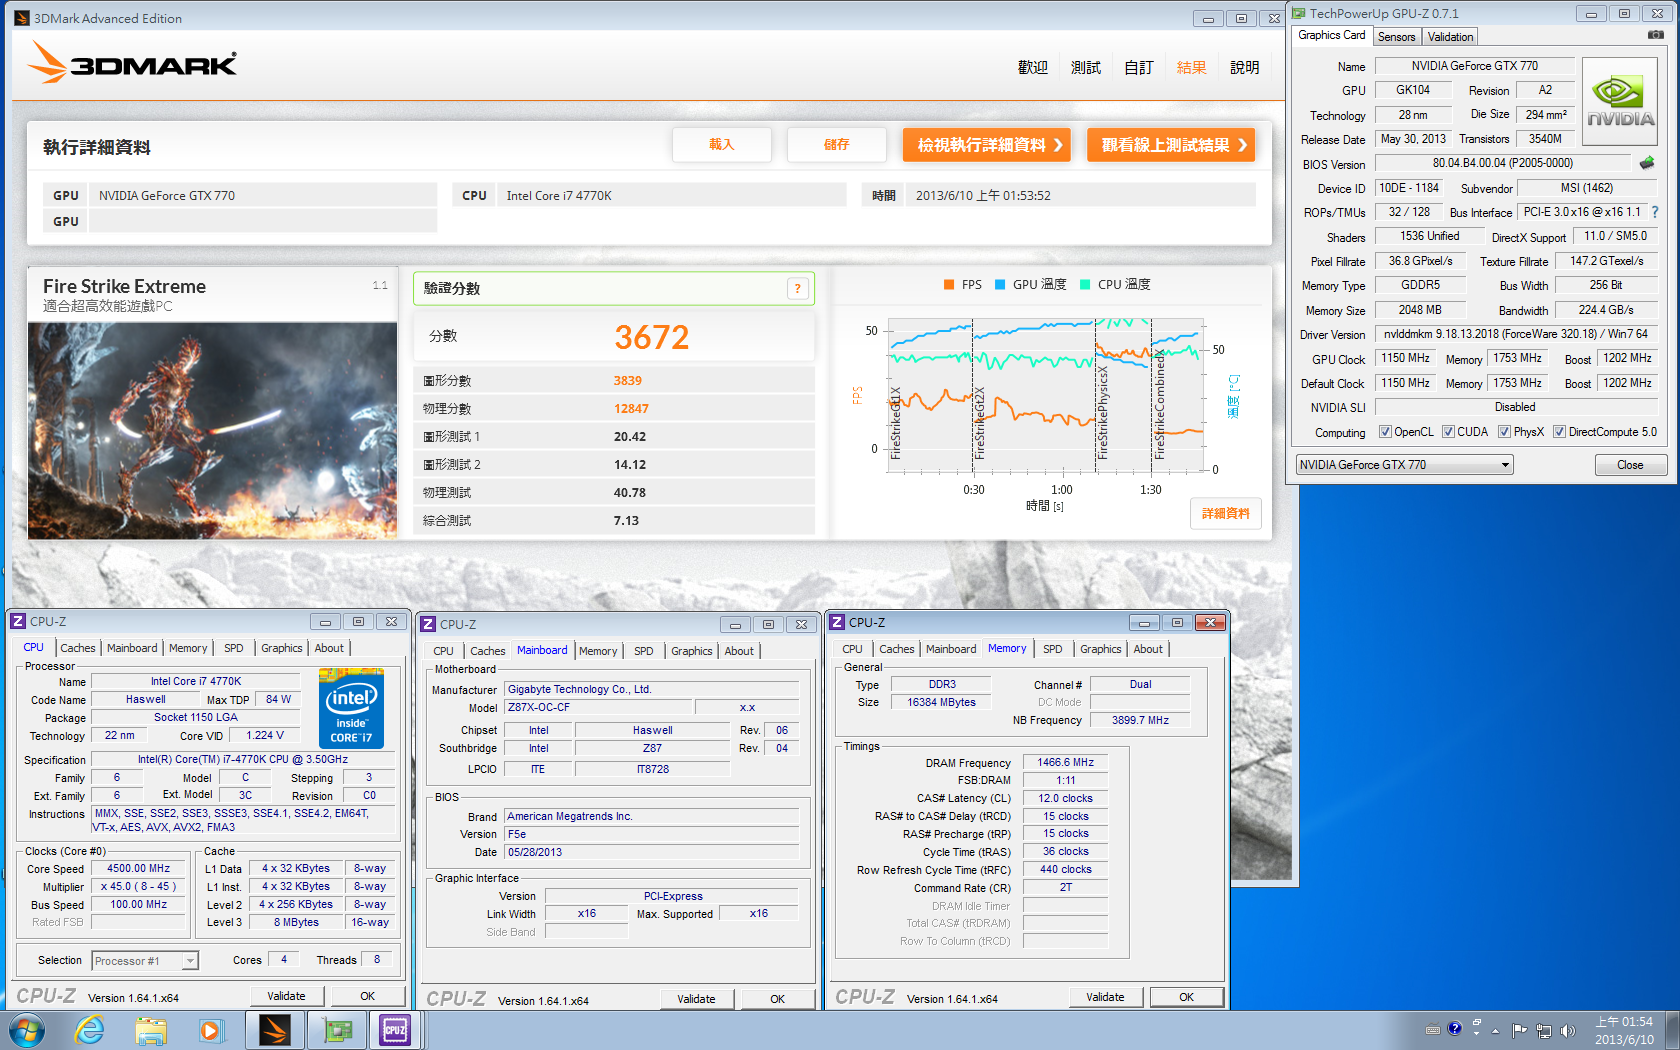Toggle the CUDA checkbox

coord(1448,432)
